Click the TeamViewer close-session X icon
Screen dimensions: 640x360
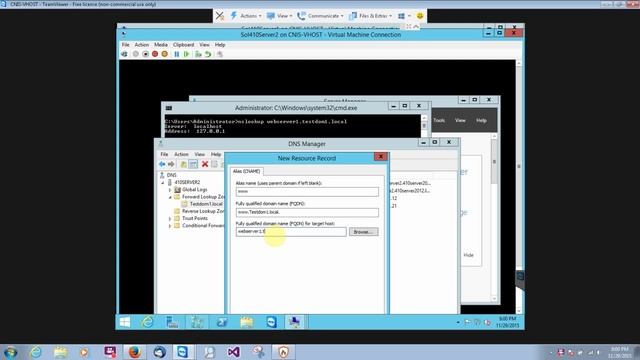click(220, 16)
